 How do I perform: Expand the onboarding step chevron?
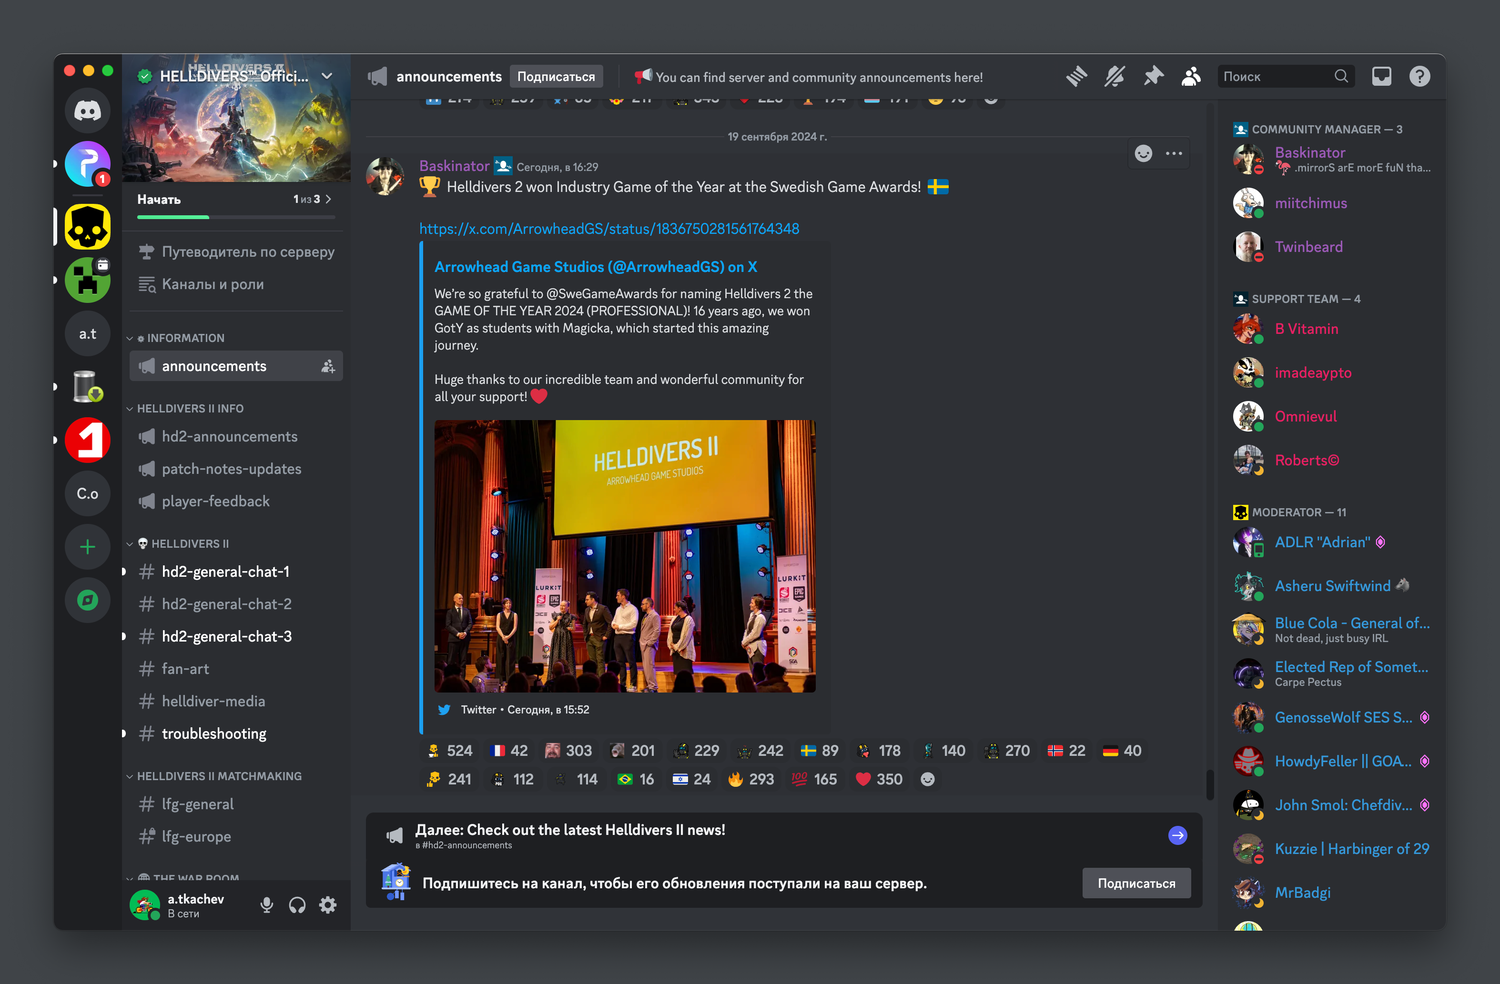(x=328, y=199)
